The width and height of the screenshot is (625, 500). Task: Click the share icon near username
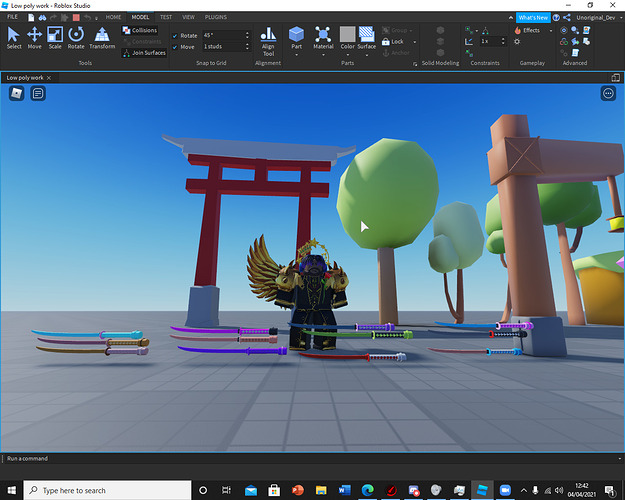click(x=566, y=18)
